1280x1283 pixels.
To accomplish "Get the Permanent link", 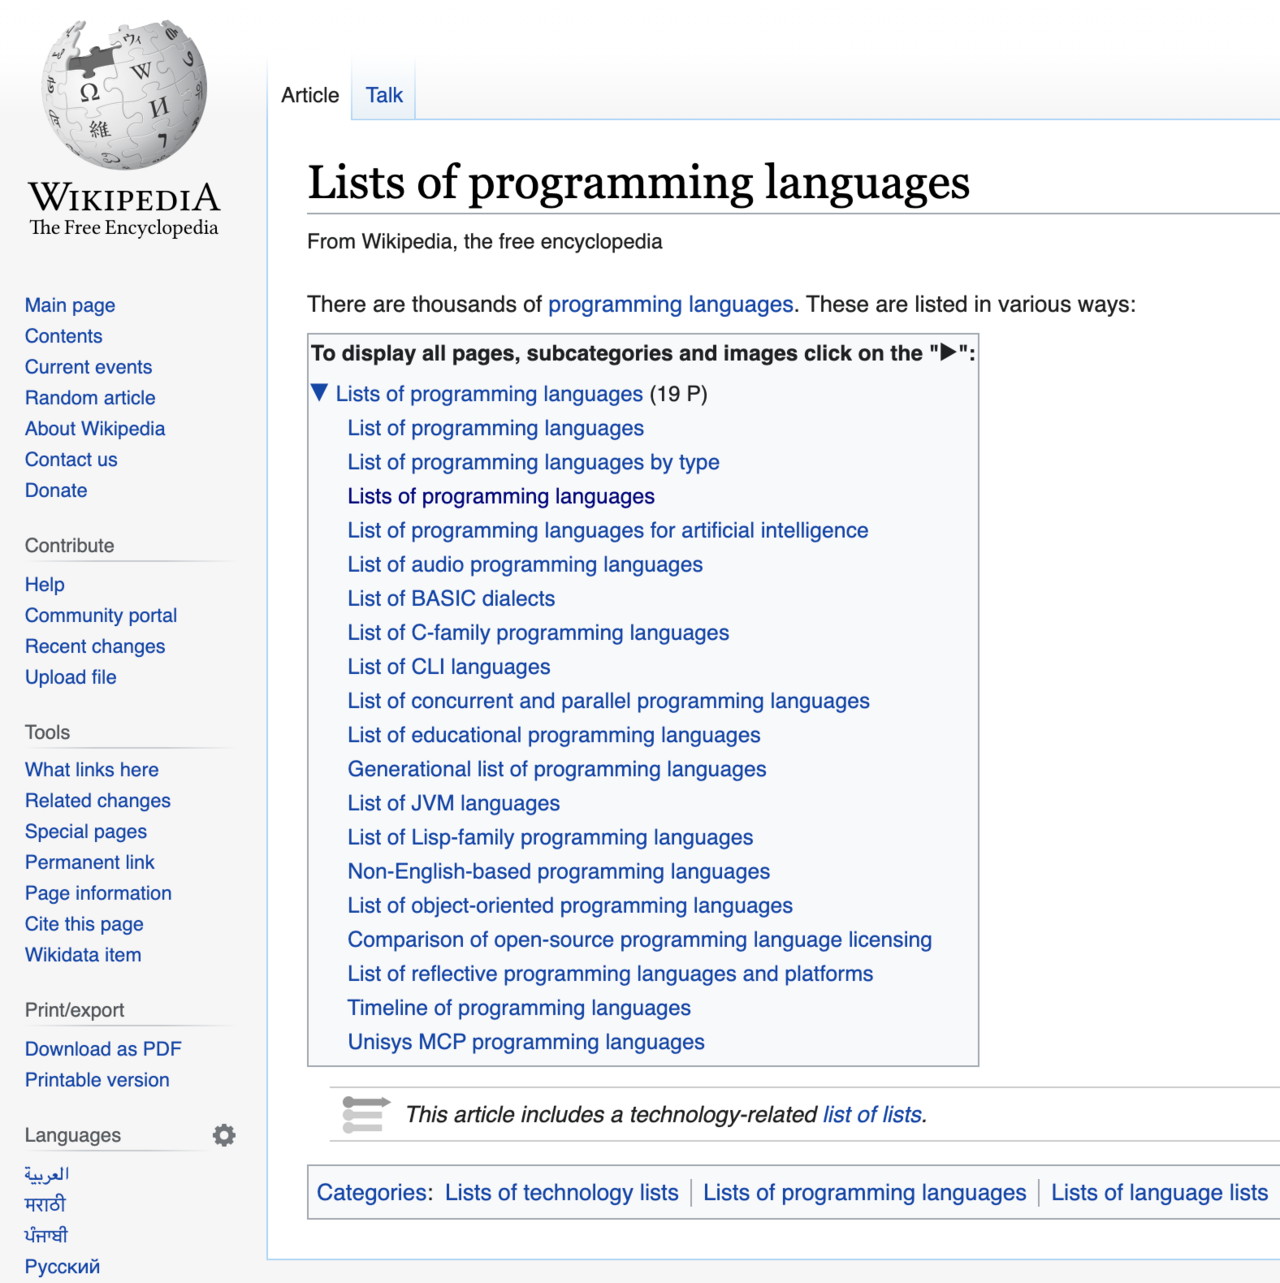I will 90,863.
